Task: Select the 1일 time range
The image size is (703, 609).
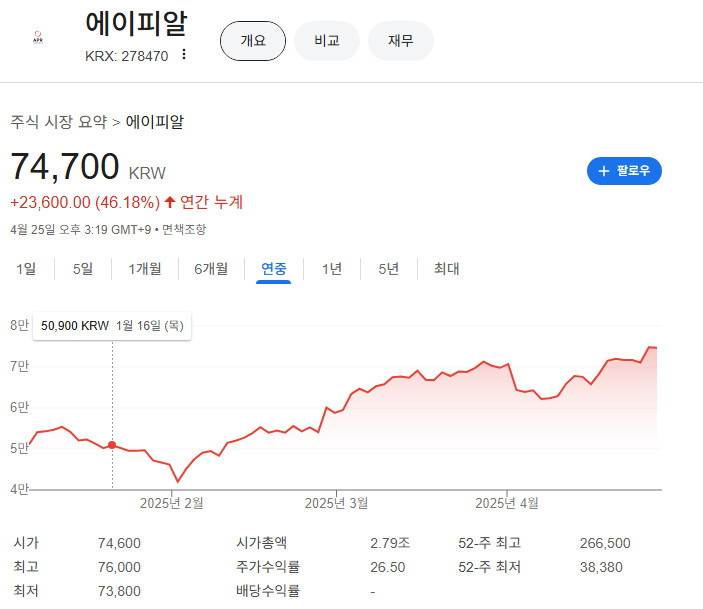Action: coord(26,268)
